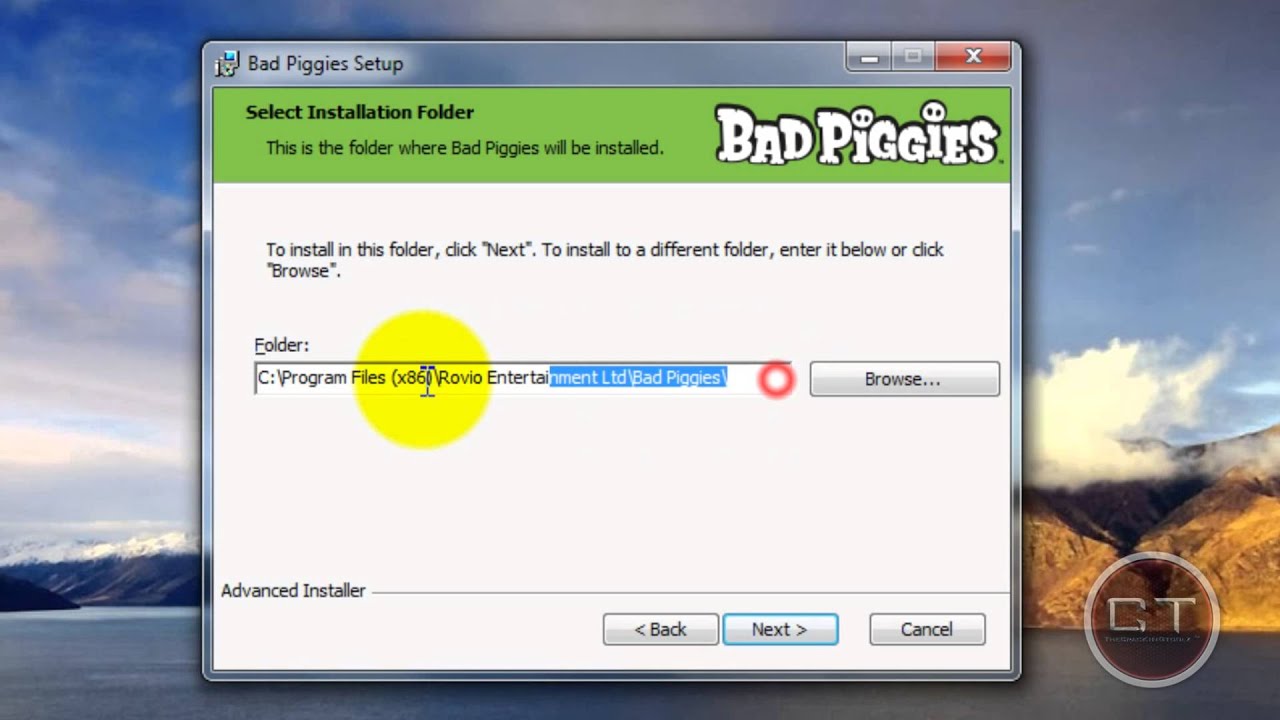Open the Browse... folder dialog

[904, 379]
